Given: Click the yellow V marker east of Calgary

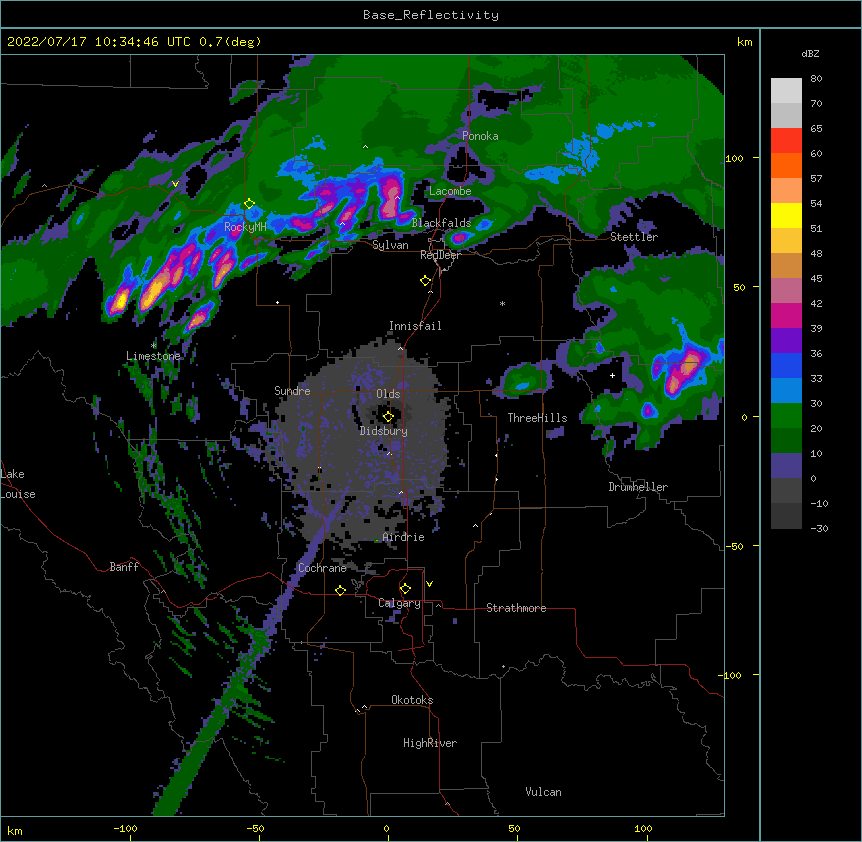Looking at the screenshot, I should point(429,584).
